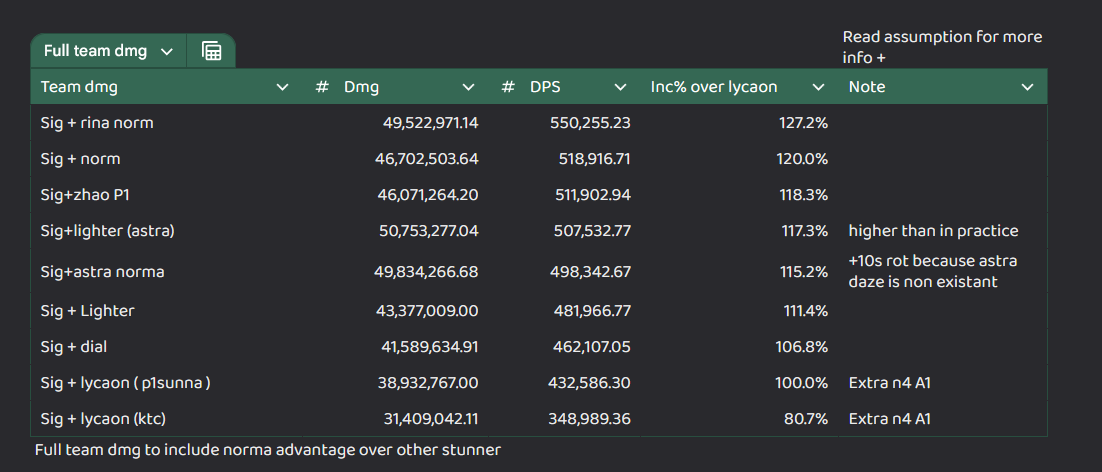
Task: Click 'Extra n4 A1' note in ktc row
Action: pyautogui.click(x=890, y=419)
